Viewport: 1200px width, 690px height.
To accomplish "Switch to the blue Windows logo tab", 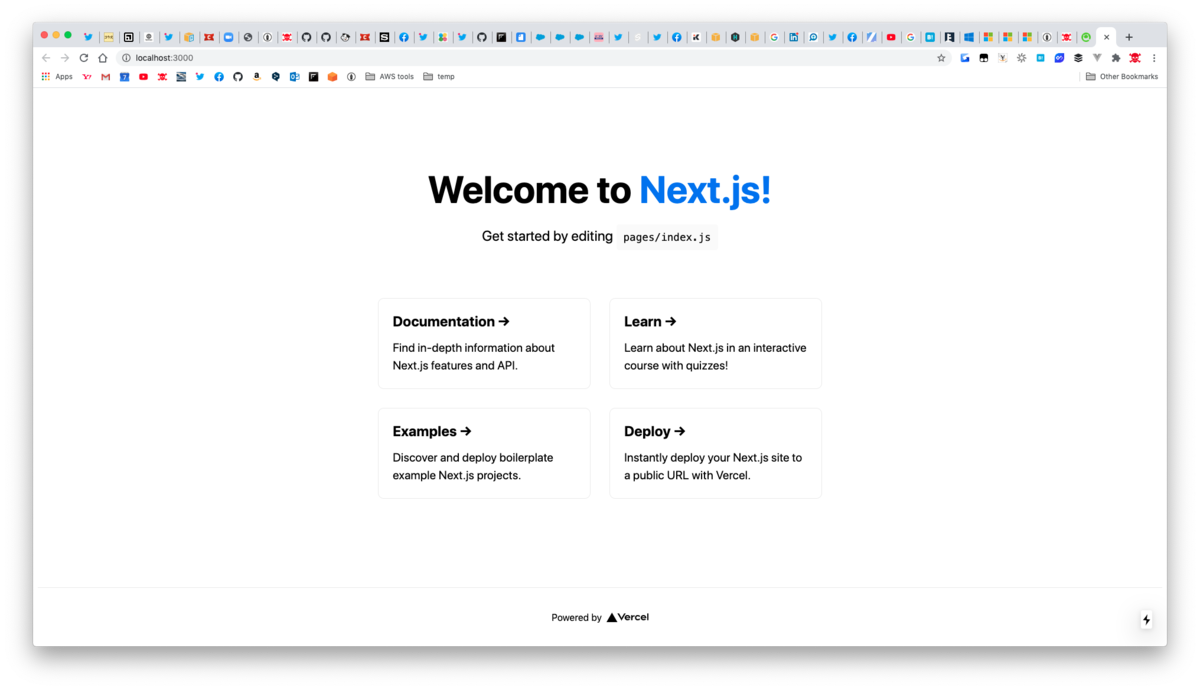I will pos(969,37).
